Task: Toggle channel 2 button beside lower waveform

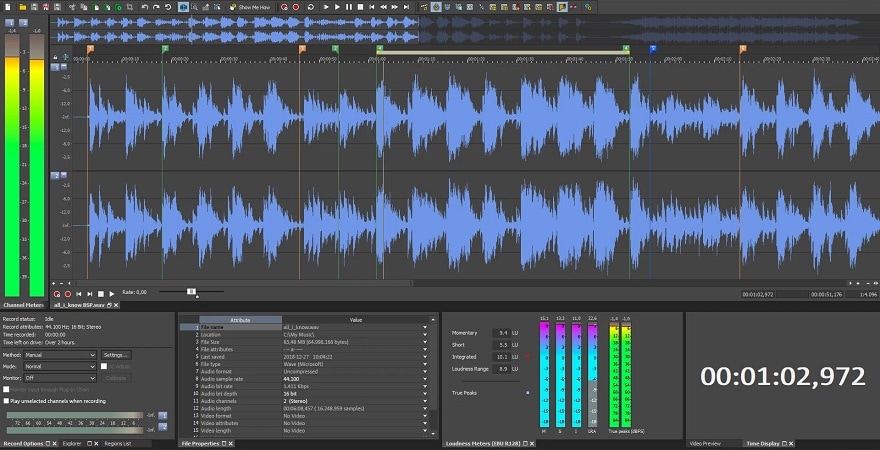Action: [55, 176]
